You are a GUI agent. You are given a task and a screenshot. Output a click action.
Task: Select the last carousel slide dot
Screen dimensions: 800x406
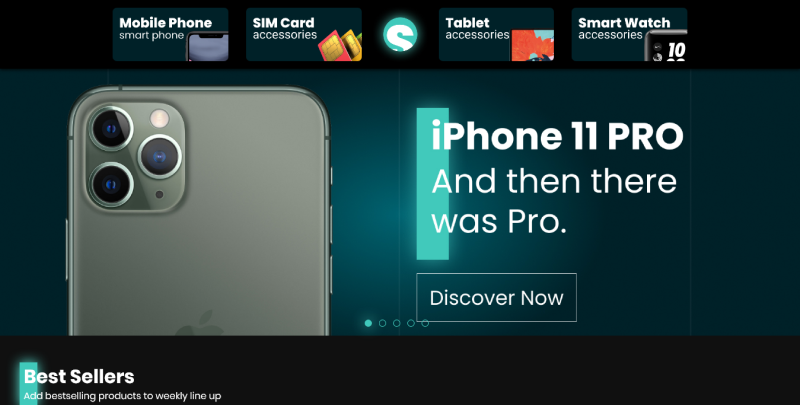[425, 323]
